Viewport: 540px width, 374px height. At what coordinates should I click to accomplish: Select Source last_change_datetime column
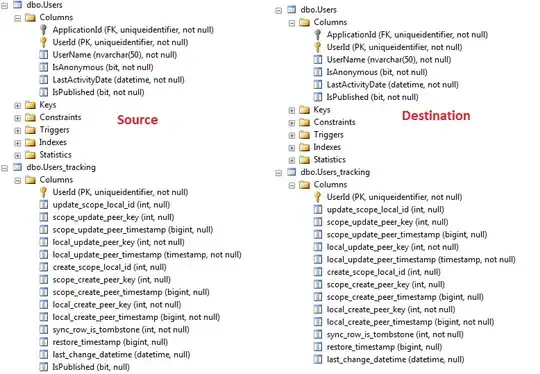[x=121, y=355]
